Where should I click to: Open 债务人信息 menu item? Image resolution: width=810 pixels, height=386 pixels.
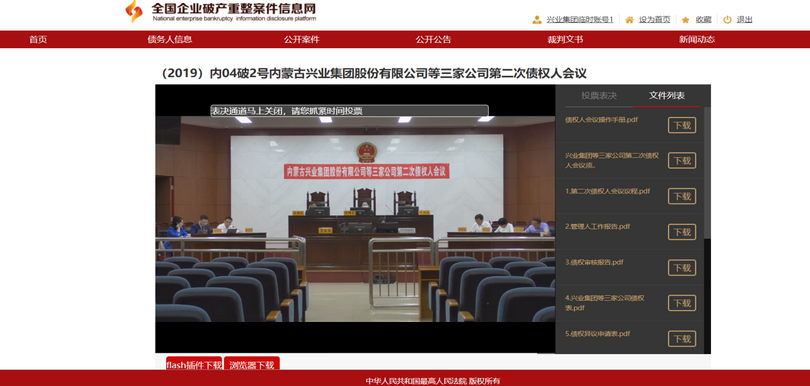pyautogui.click(x=169, y=39)
